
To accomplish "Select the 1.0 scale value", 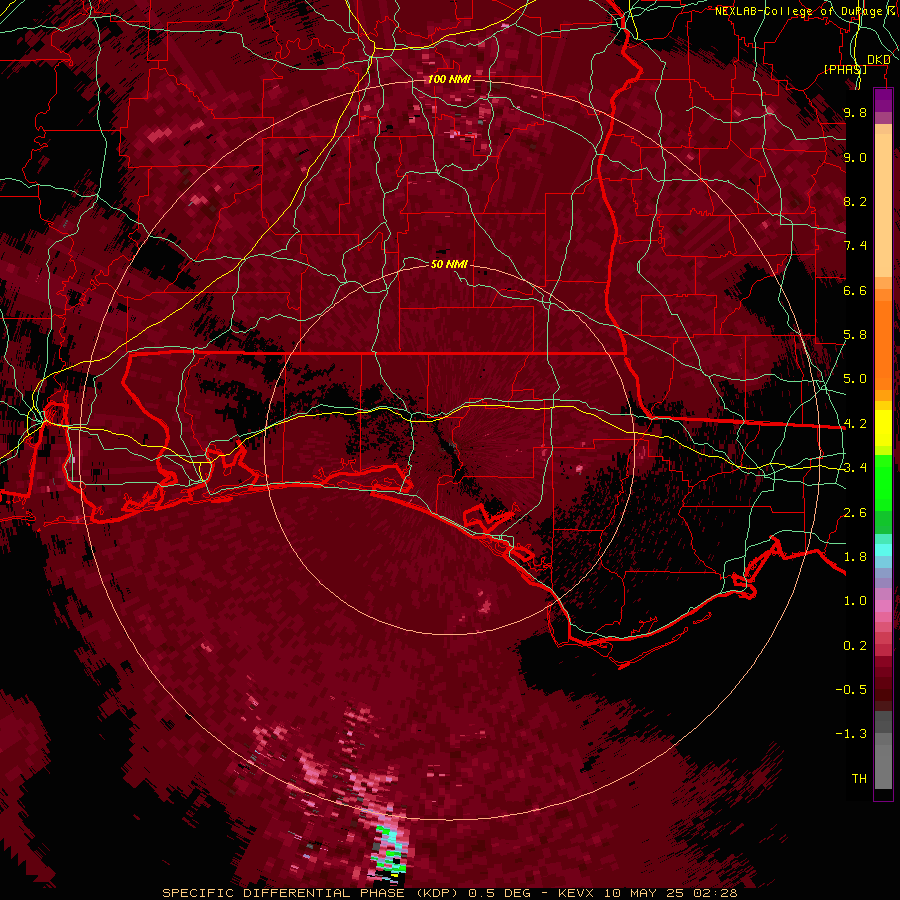I will [x=855, y=601].
